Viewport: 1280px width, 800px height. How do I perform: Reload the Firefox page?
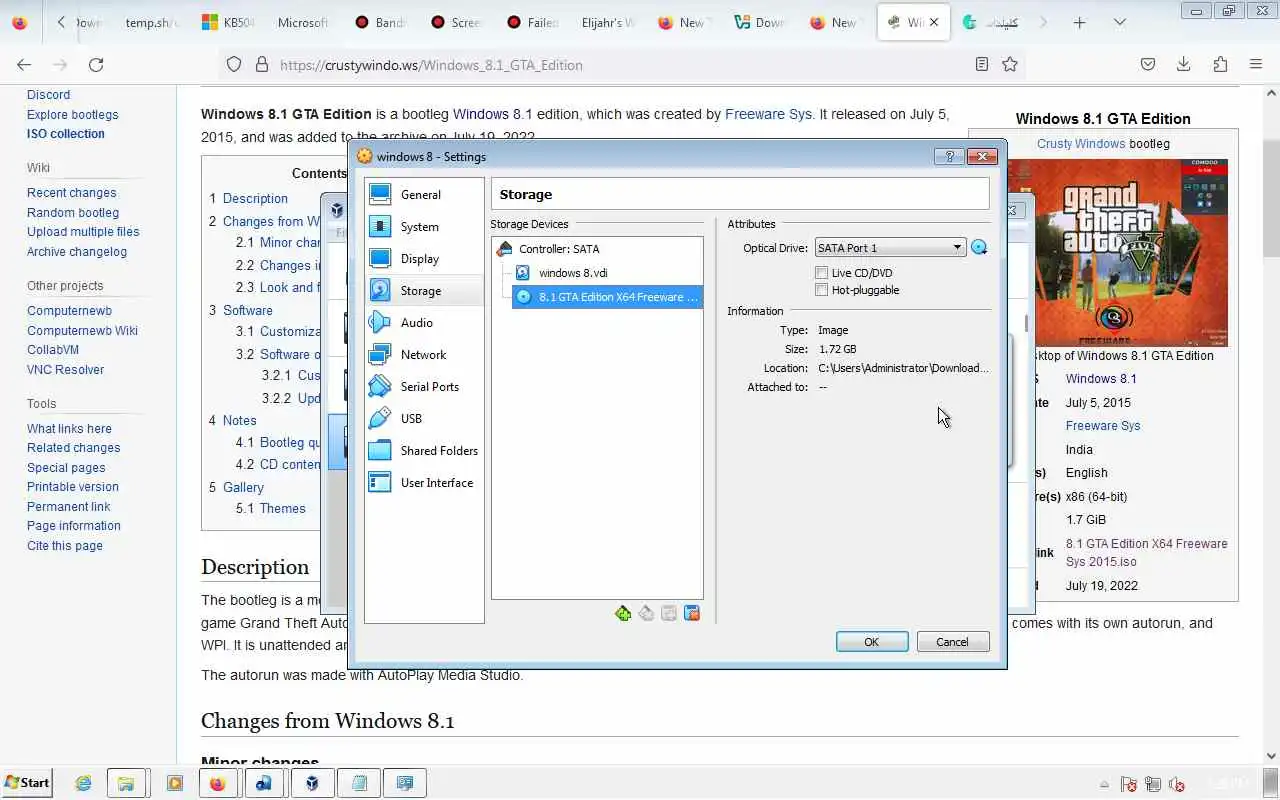(96, 64)
